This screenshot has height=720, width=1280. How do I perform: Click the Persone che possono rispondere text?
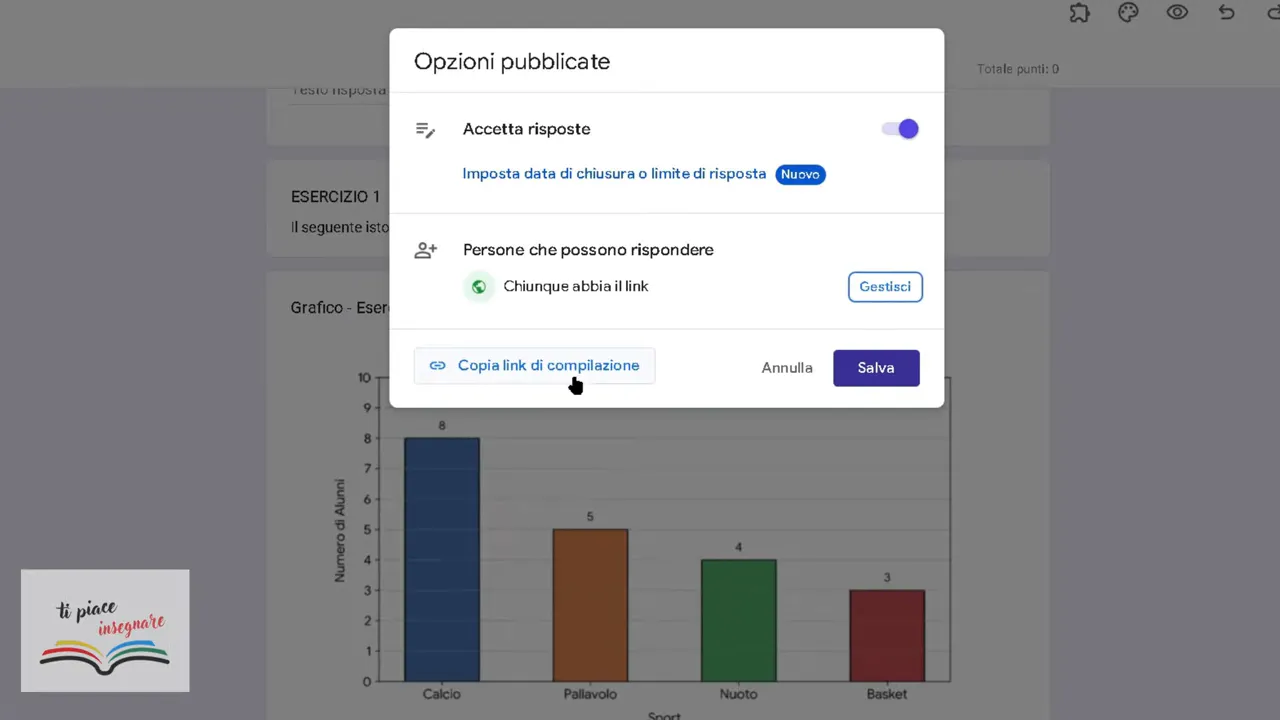tap(588, 250)
